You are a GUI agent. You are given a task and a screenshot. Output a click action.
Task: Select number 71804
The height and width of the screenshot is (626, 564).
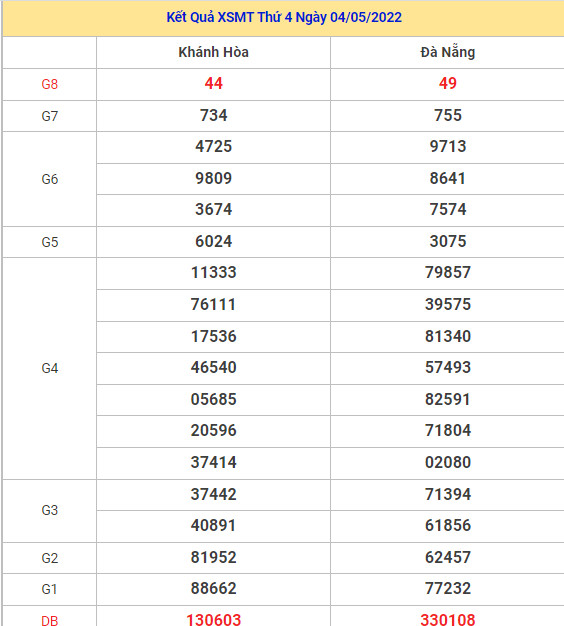coord(448,431)
